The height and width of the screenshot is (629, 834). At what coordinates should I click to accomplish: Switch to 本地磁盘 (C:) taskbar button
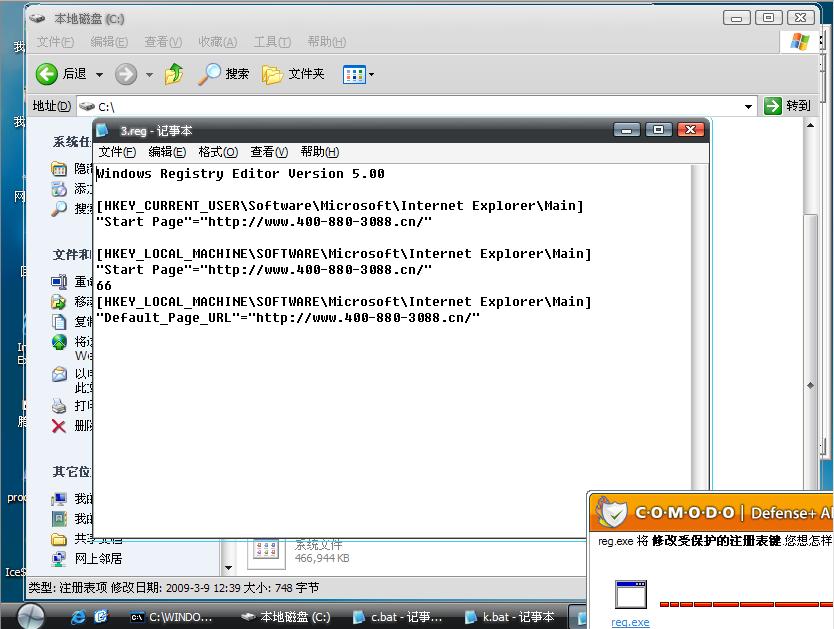(x=286, y=617)
